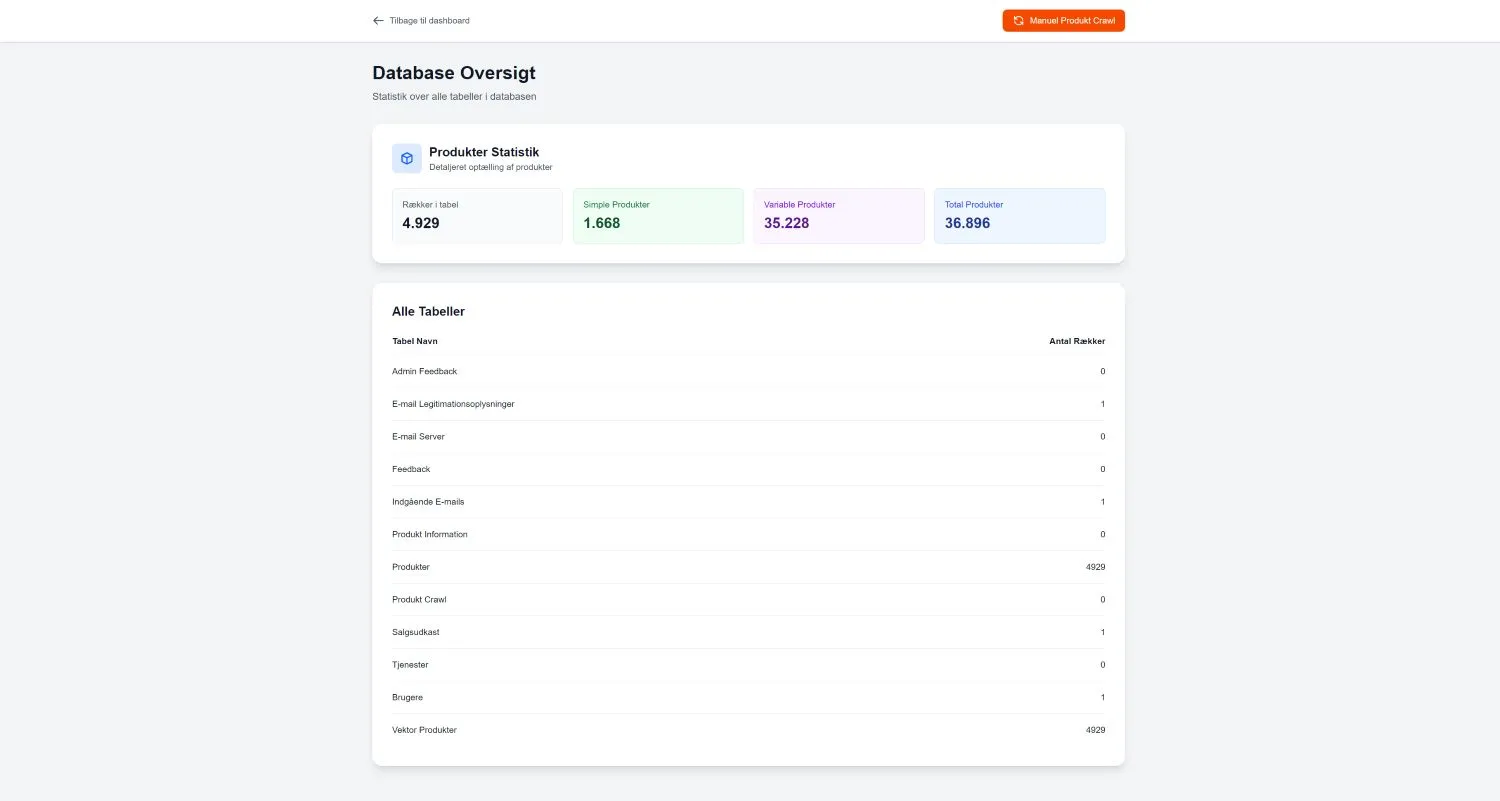Select the Salgsudkast row
This screenshot has width=1500, height=801.
click(x=748, y=631)
